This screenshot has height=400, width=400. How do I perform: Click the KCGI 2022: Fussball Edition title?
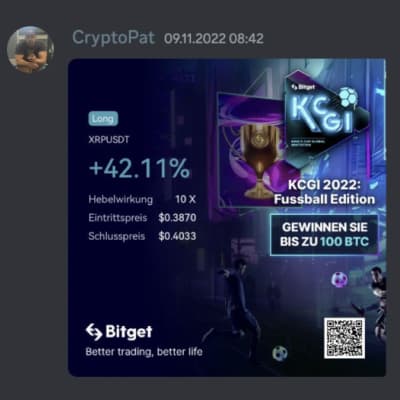tap(324, 192)
